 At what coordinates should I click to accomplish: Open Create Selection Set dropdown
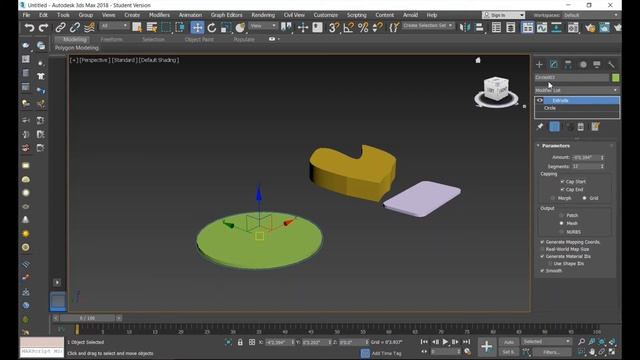tap(427, 26)
